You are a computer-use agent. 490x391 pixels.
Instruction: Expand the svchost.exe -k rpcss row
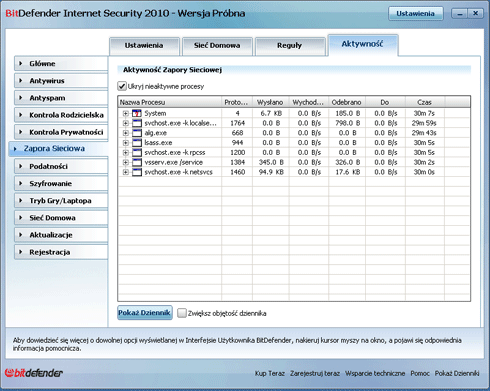(x=126, y=153)
